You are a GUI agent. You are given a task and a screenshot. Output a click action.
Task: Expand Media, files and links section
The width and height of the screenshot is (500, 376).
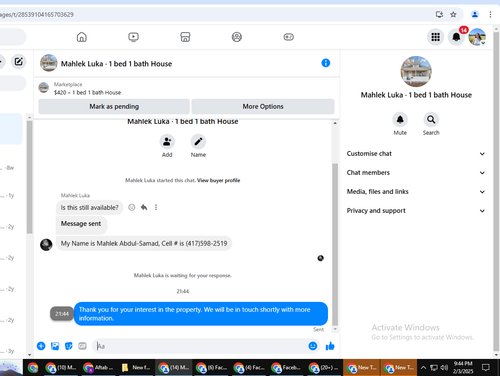(416, 192)
